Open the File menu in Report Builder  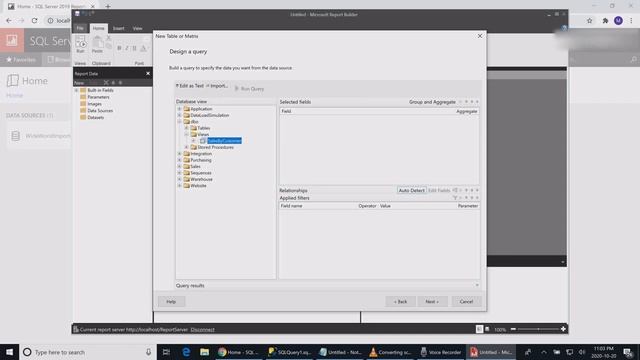[80, 28]
